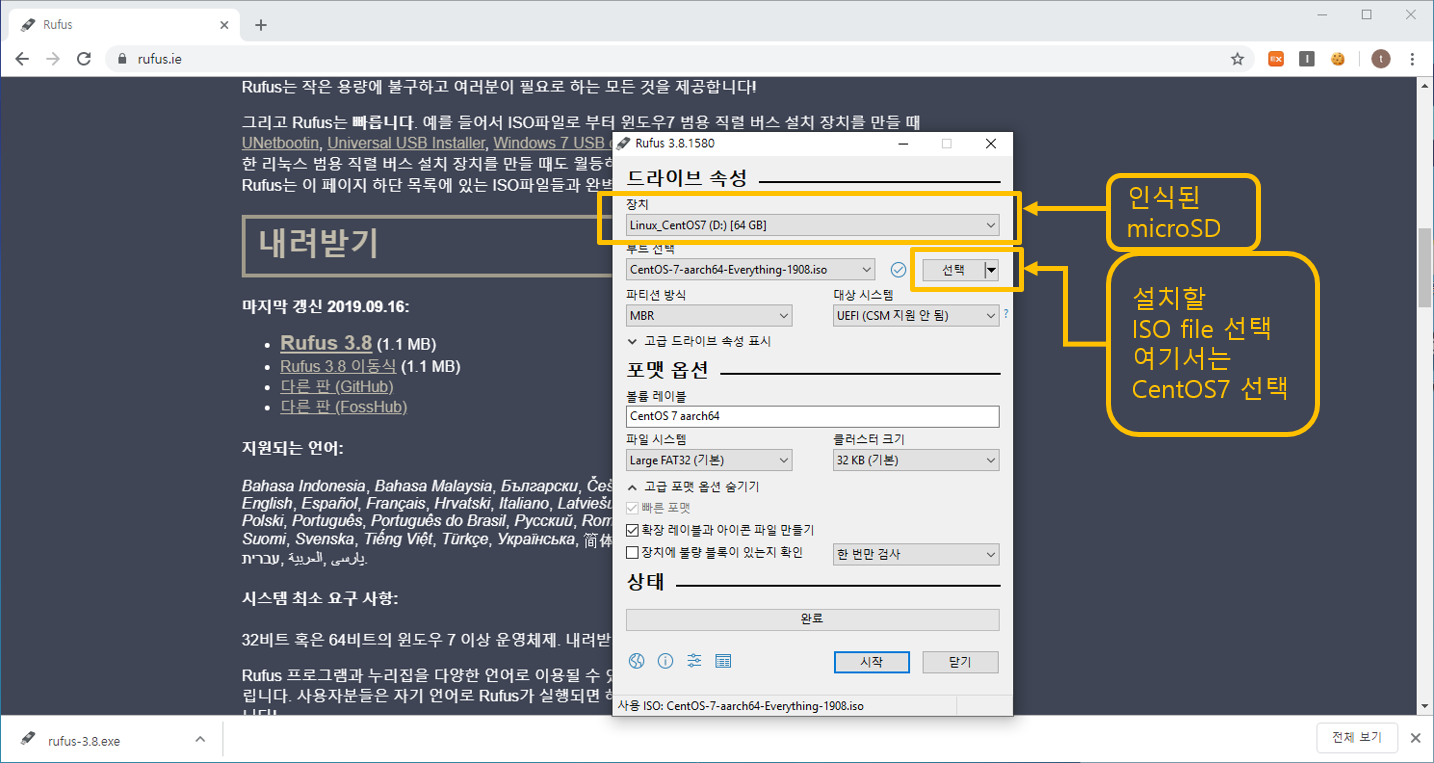Click the 완료 progress status bar
The image size is (1434, 763).
pyautogui.click(x=812, y=619)
